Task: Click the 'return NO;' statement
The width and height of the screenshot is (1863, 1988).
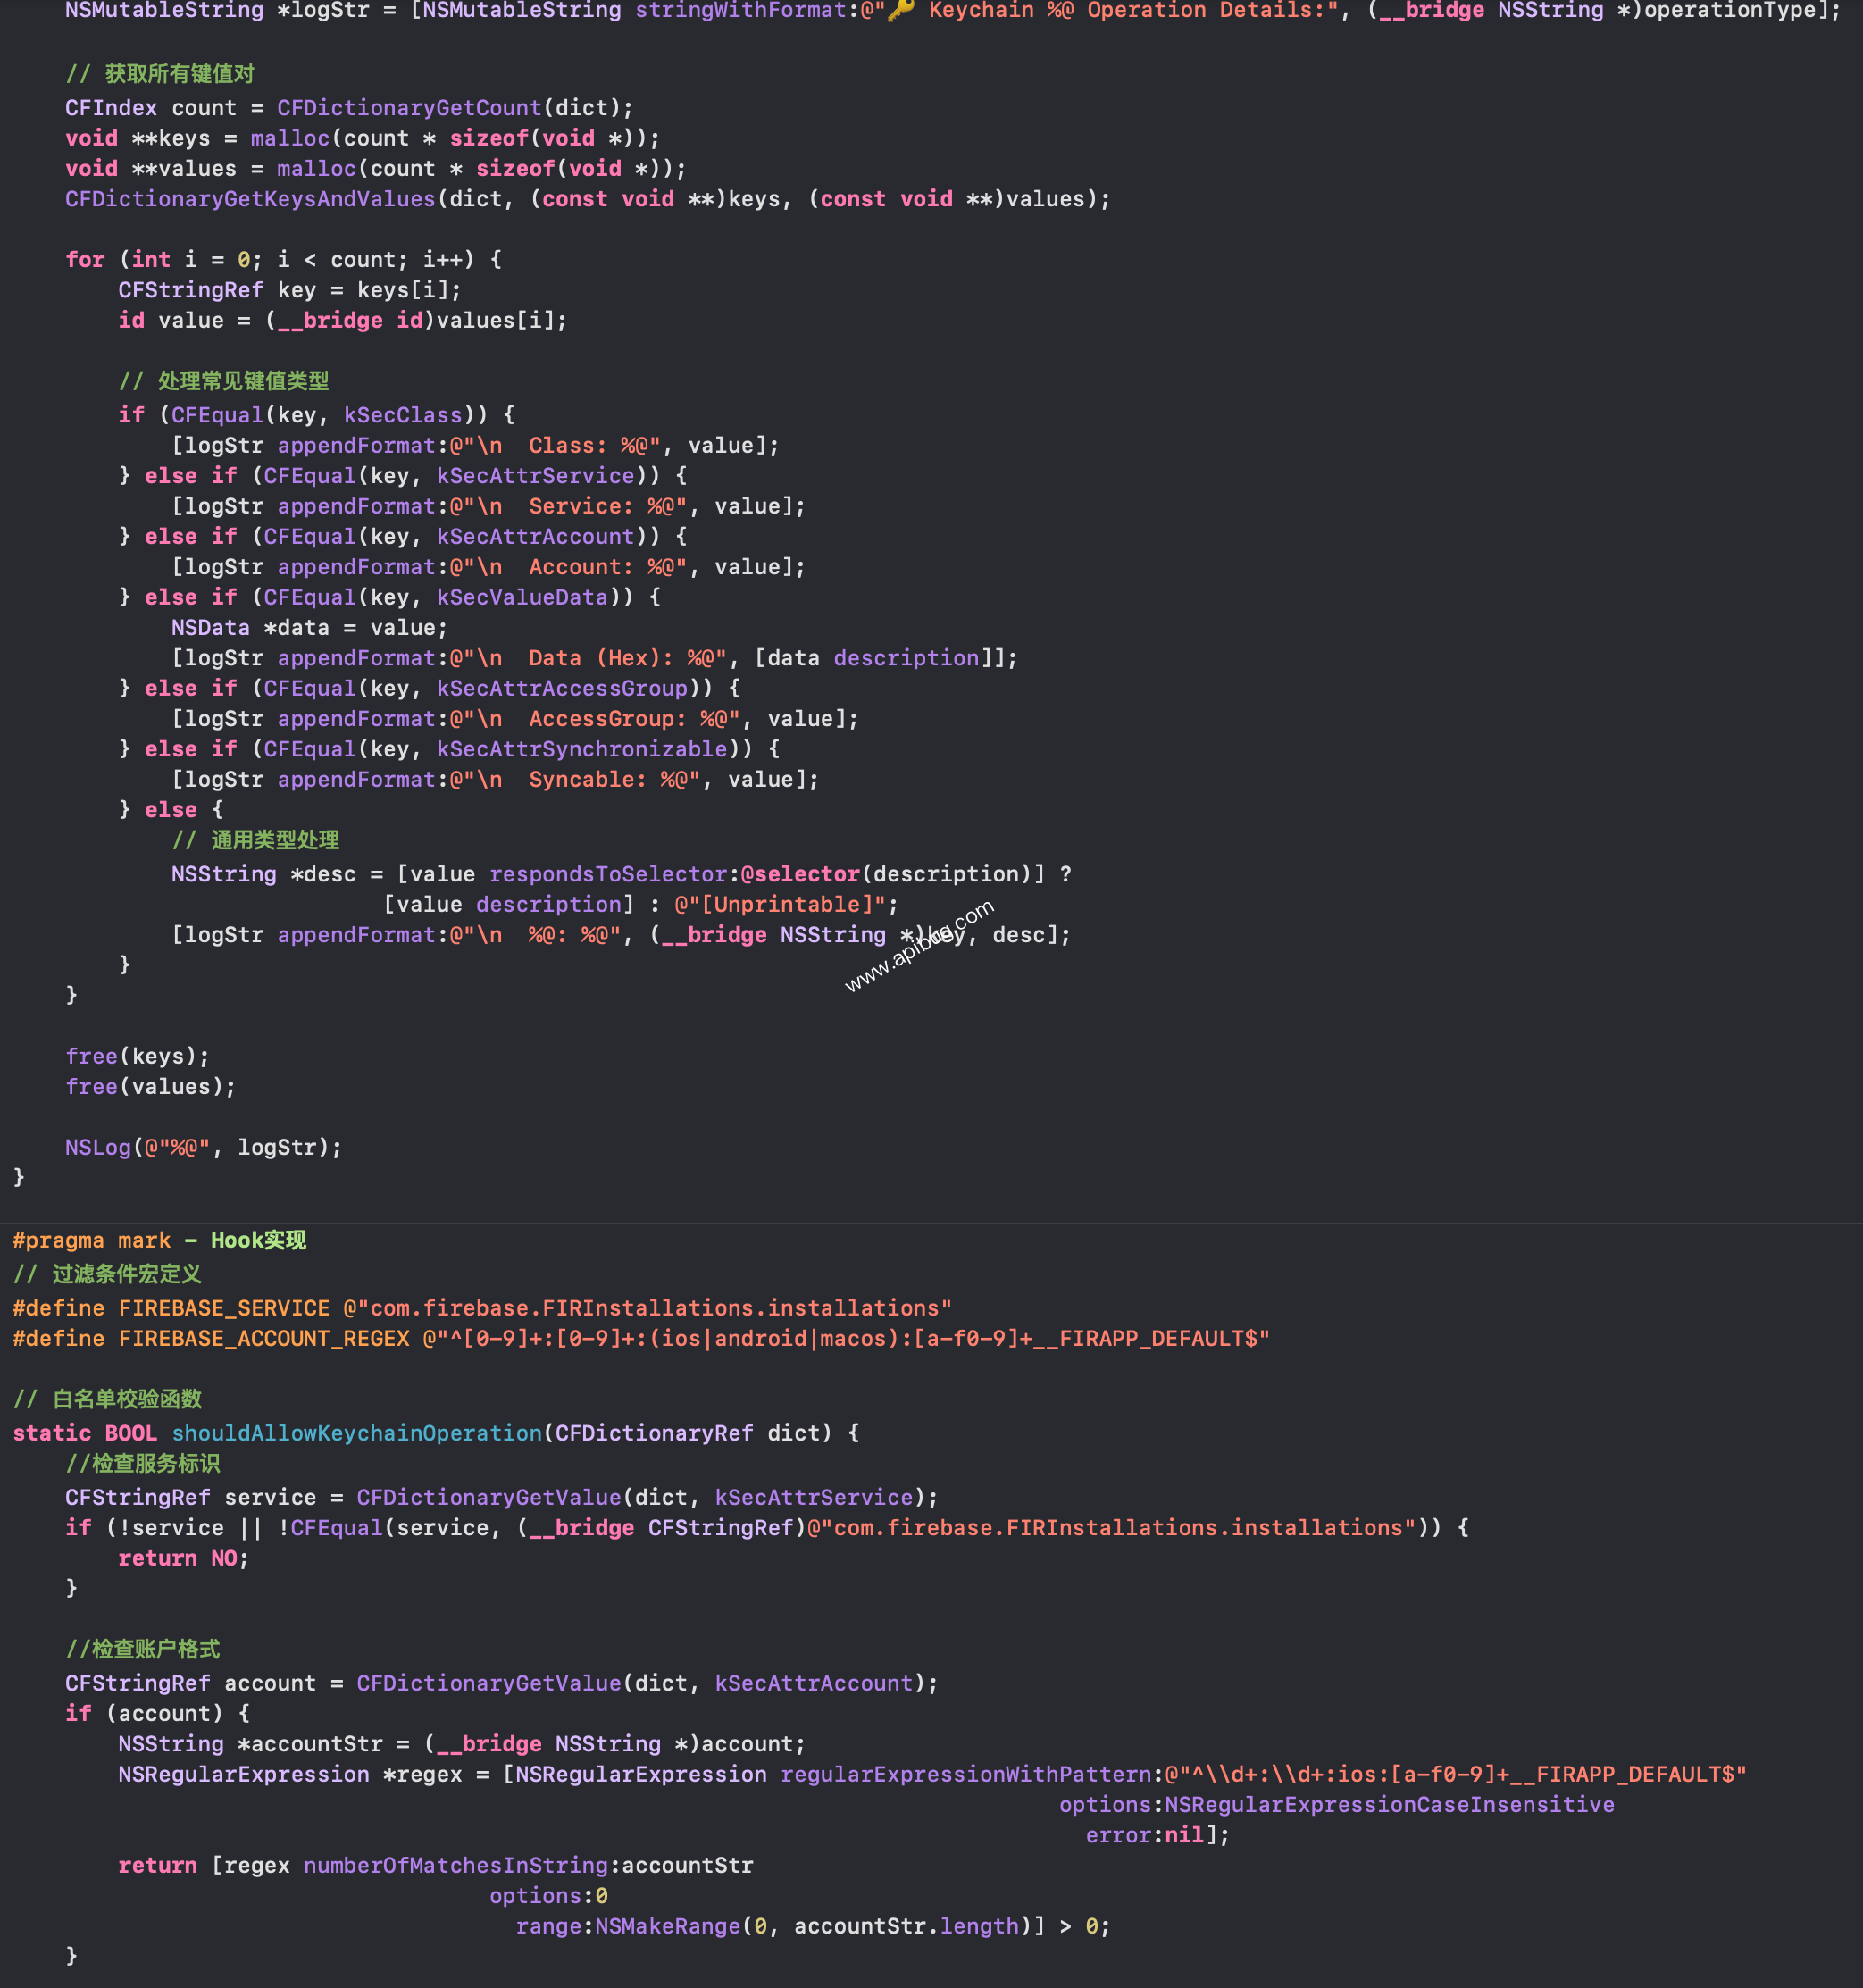Action: coord(184,1559)
